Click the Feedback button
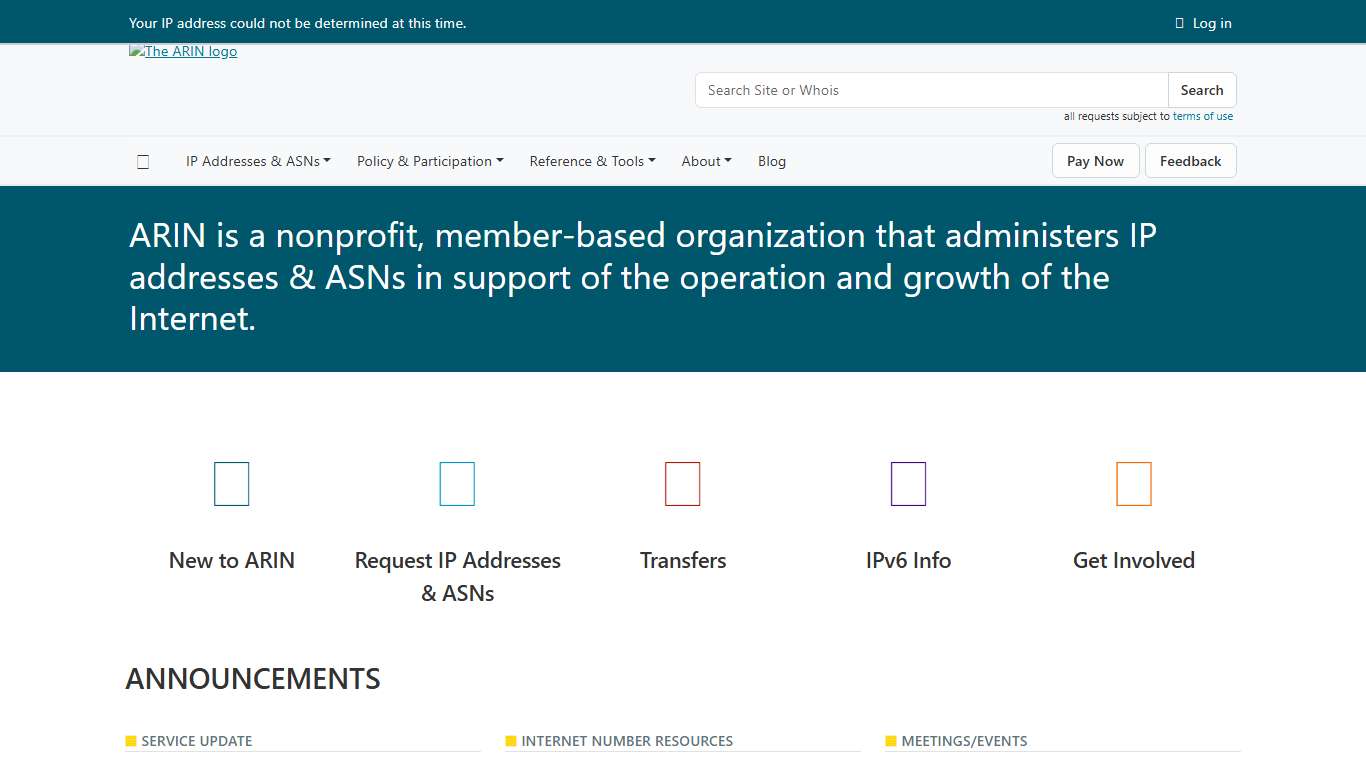The width and height of the screenshot is (1366, 768). click(1190, 161)
